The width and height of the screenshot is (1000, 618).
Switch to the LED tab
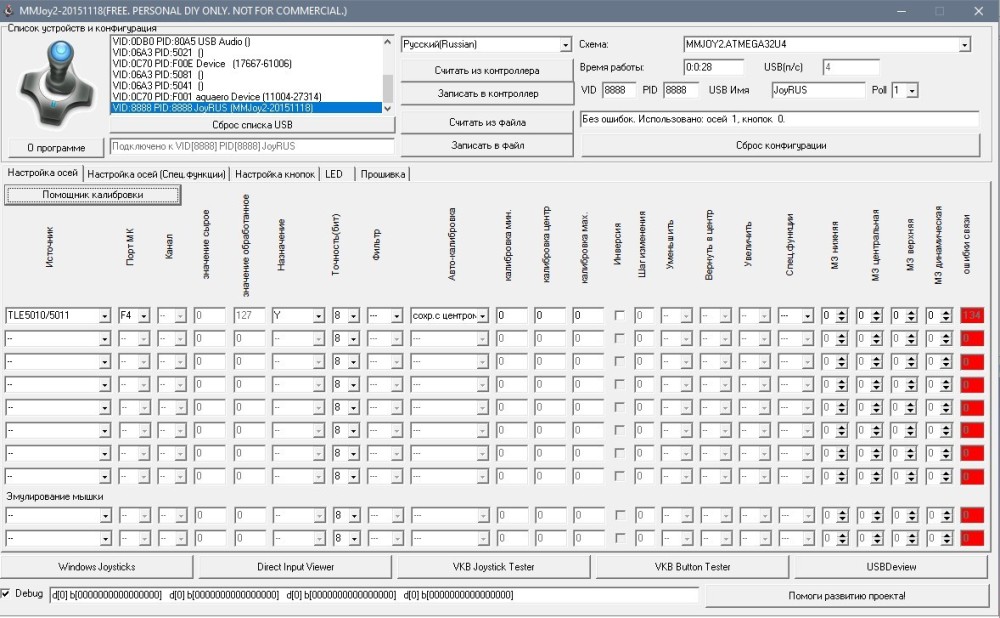tap(333, 174)
